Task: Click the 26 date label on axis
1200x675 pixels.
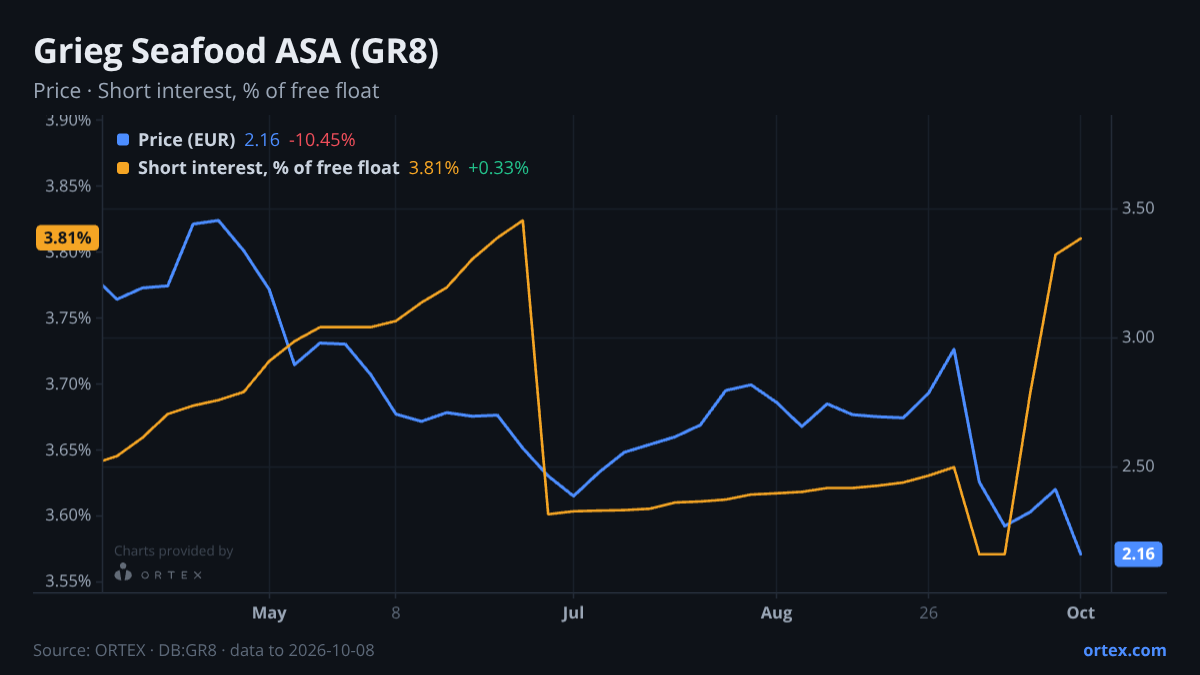Action: coord(929,613)
